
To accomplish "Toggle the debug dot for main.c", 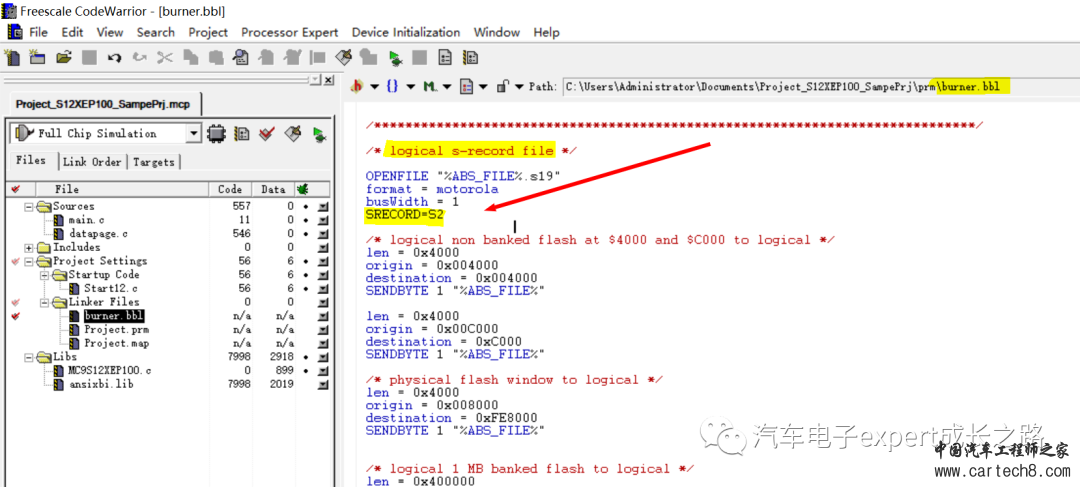I will point(305,220).
